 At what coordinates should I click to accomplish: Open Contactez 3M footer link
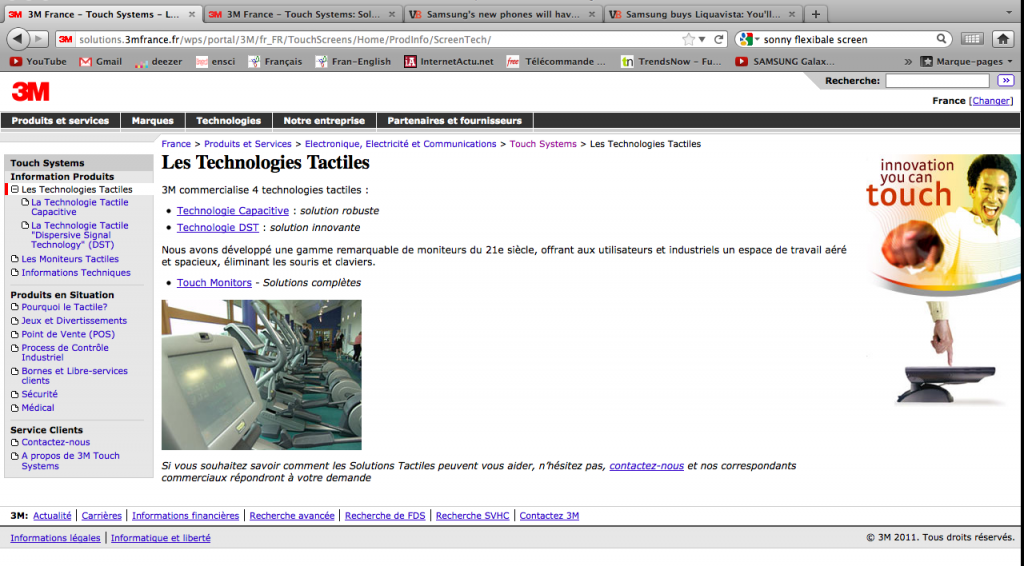[x=549, y=516]
